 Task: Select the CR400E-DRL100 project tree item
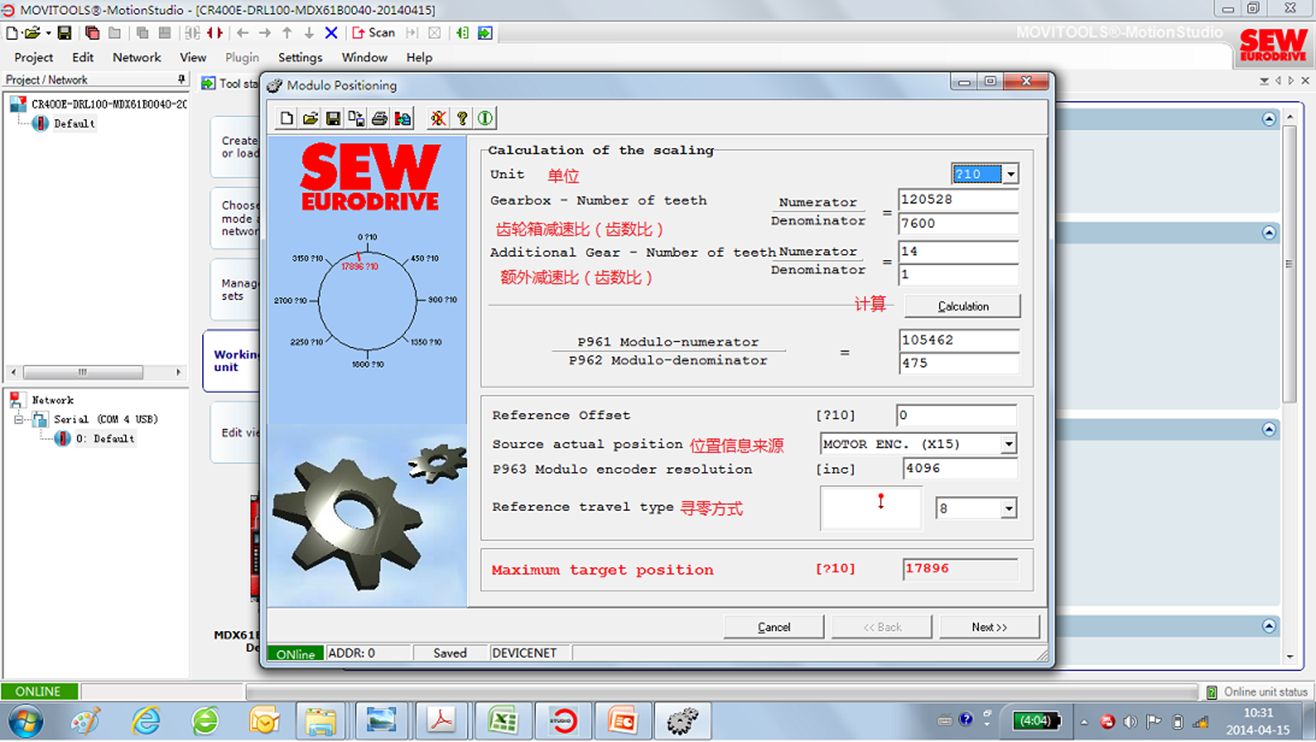pos(108,104)
